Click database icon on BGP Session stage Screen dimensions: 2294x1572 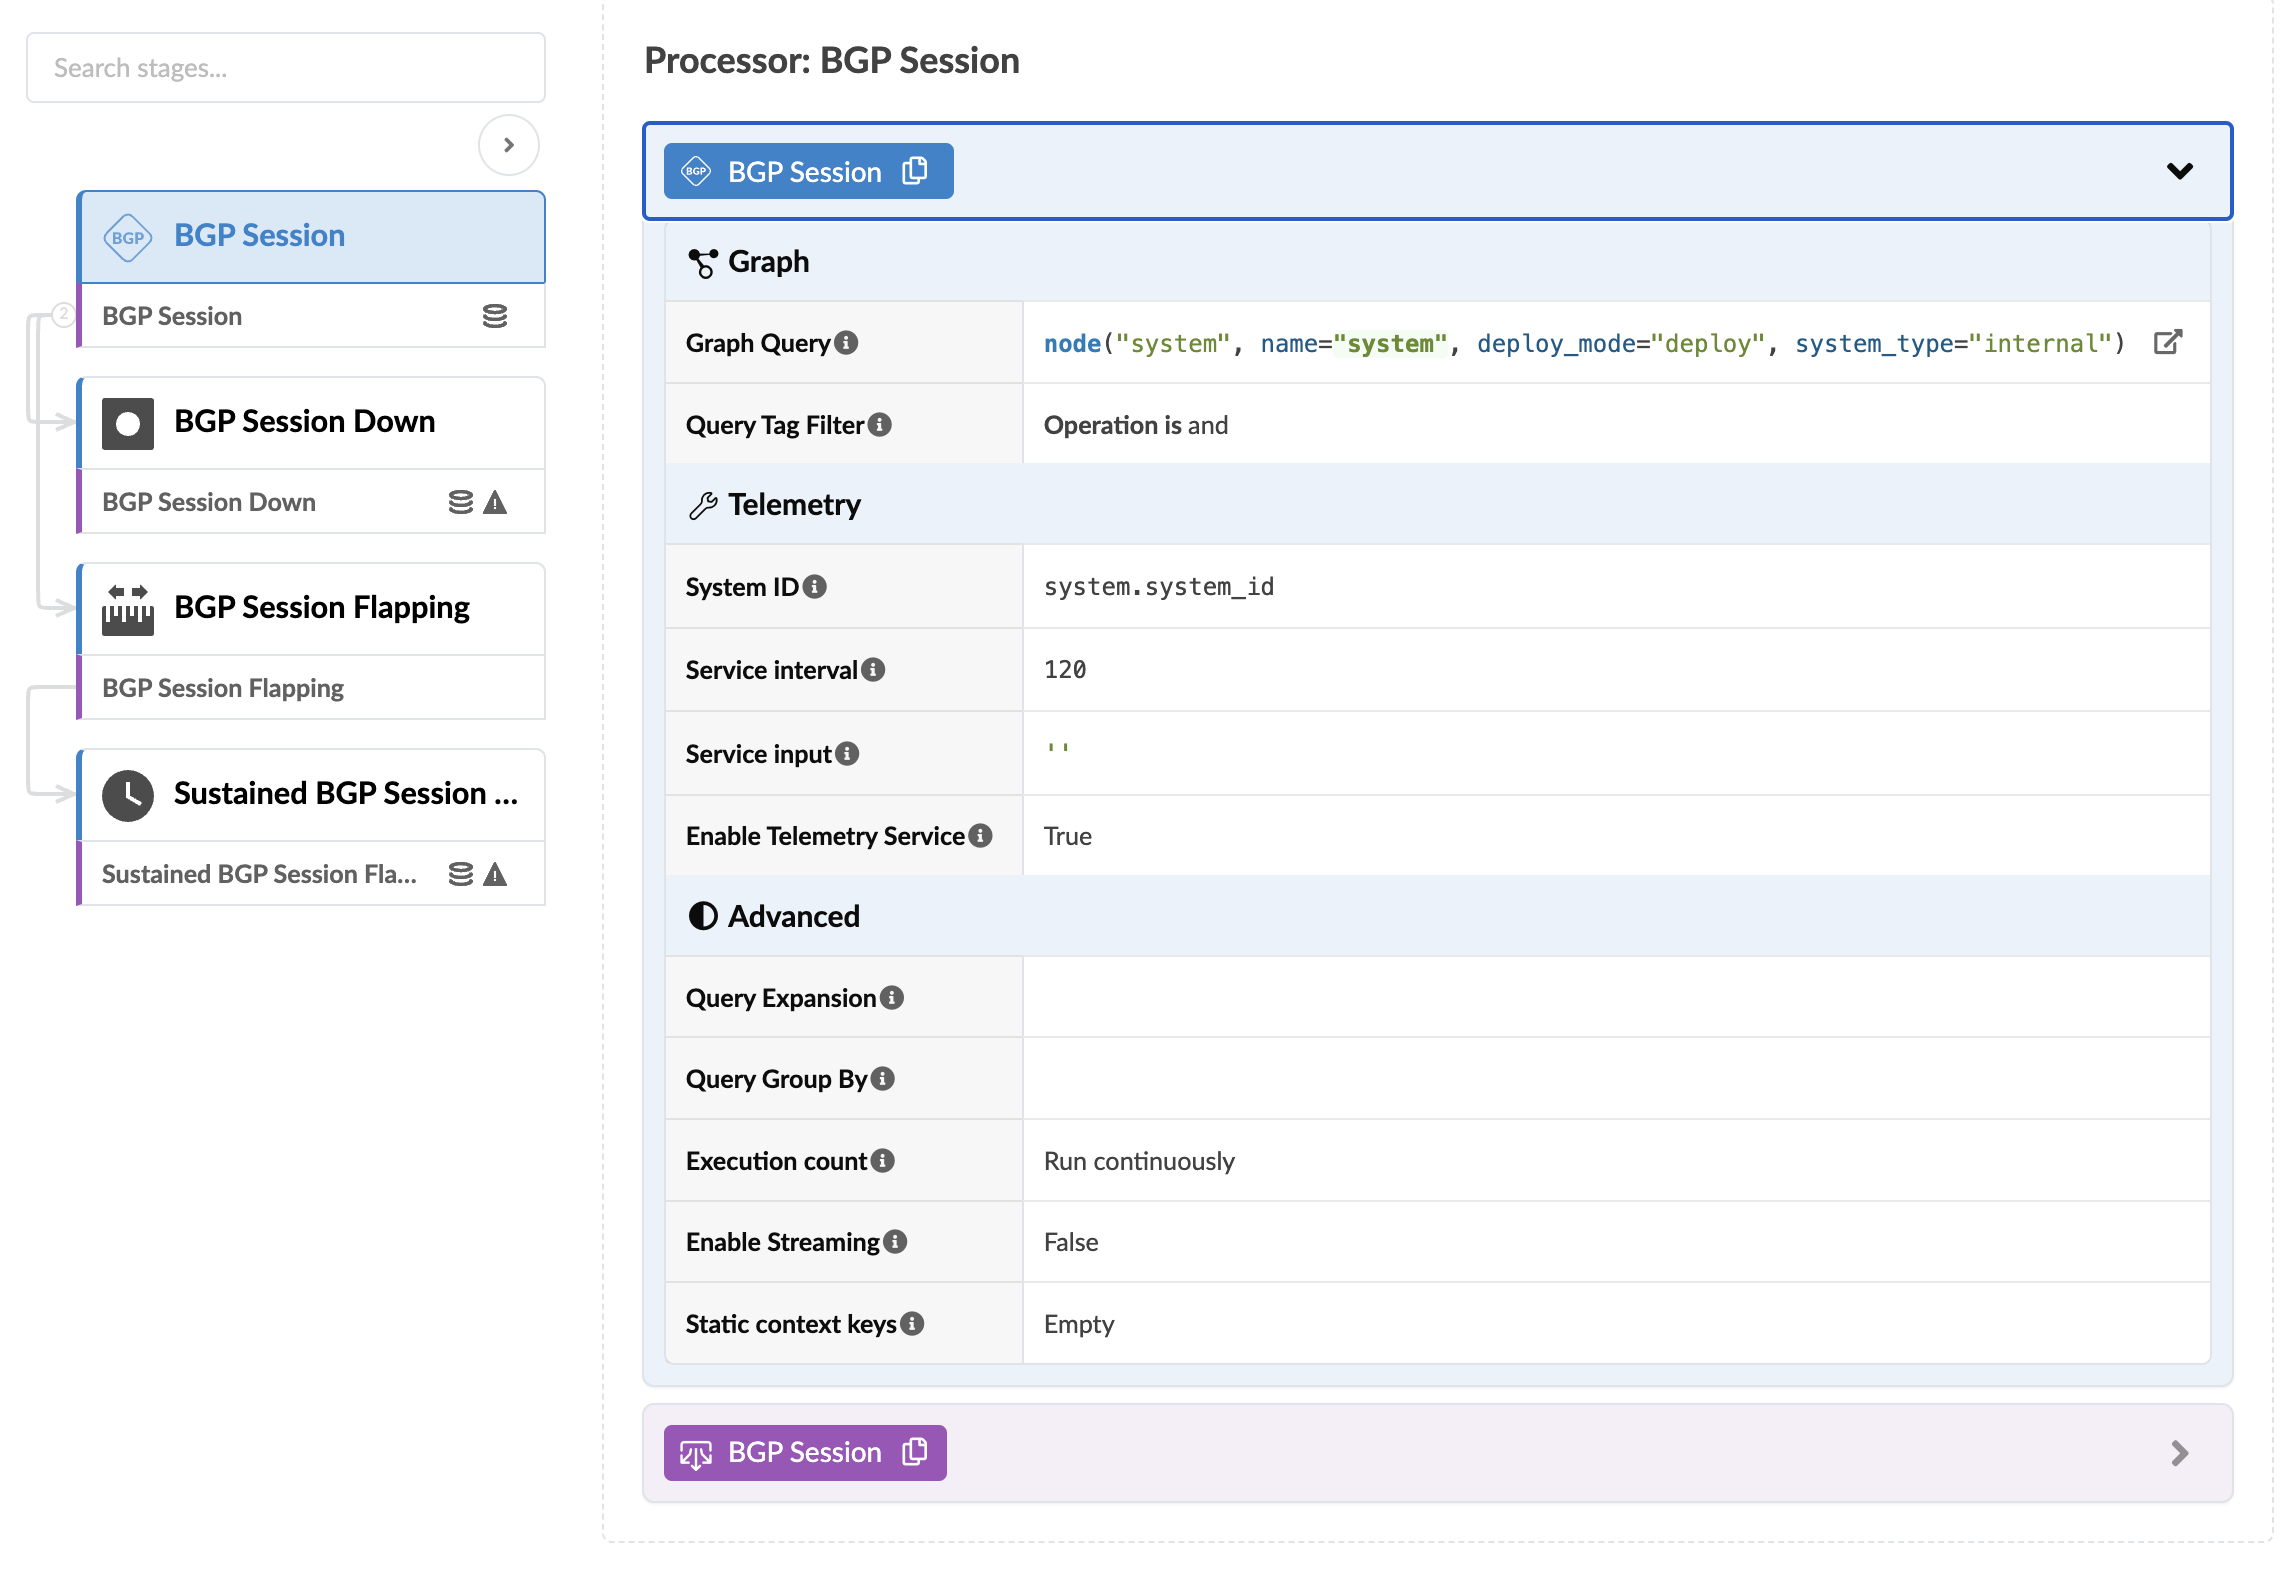[x=495, y=316]
